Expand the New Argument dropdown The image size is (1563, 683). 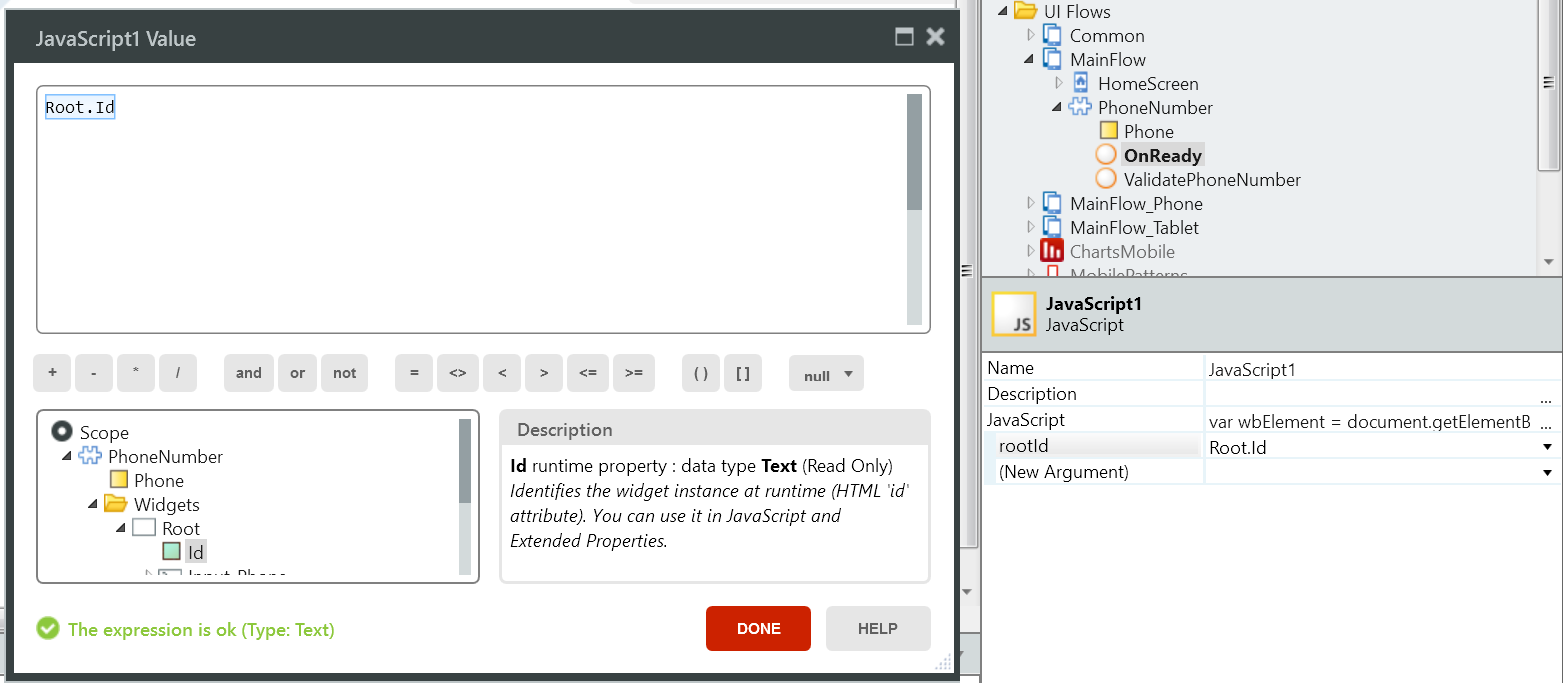(1547, 470)
